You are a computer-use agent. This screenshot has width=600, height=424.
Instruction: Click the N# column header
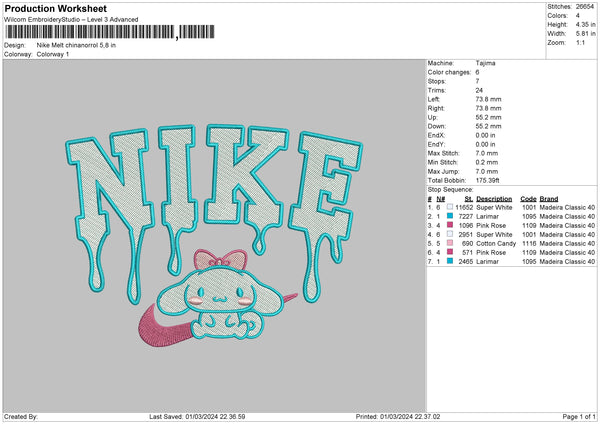coord(440,199)
